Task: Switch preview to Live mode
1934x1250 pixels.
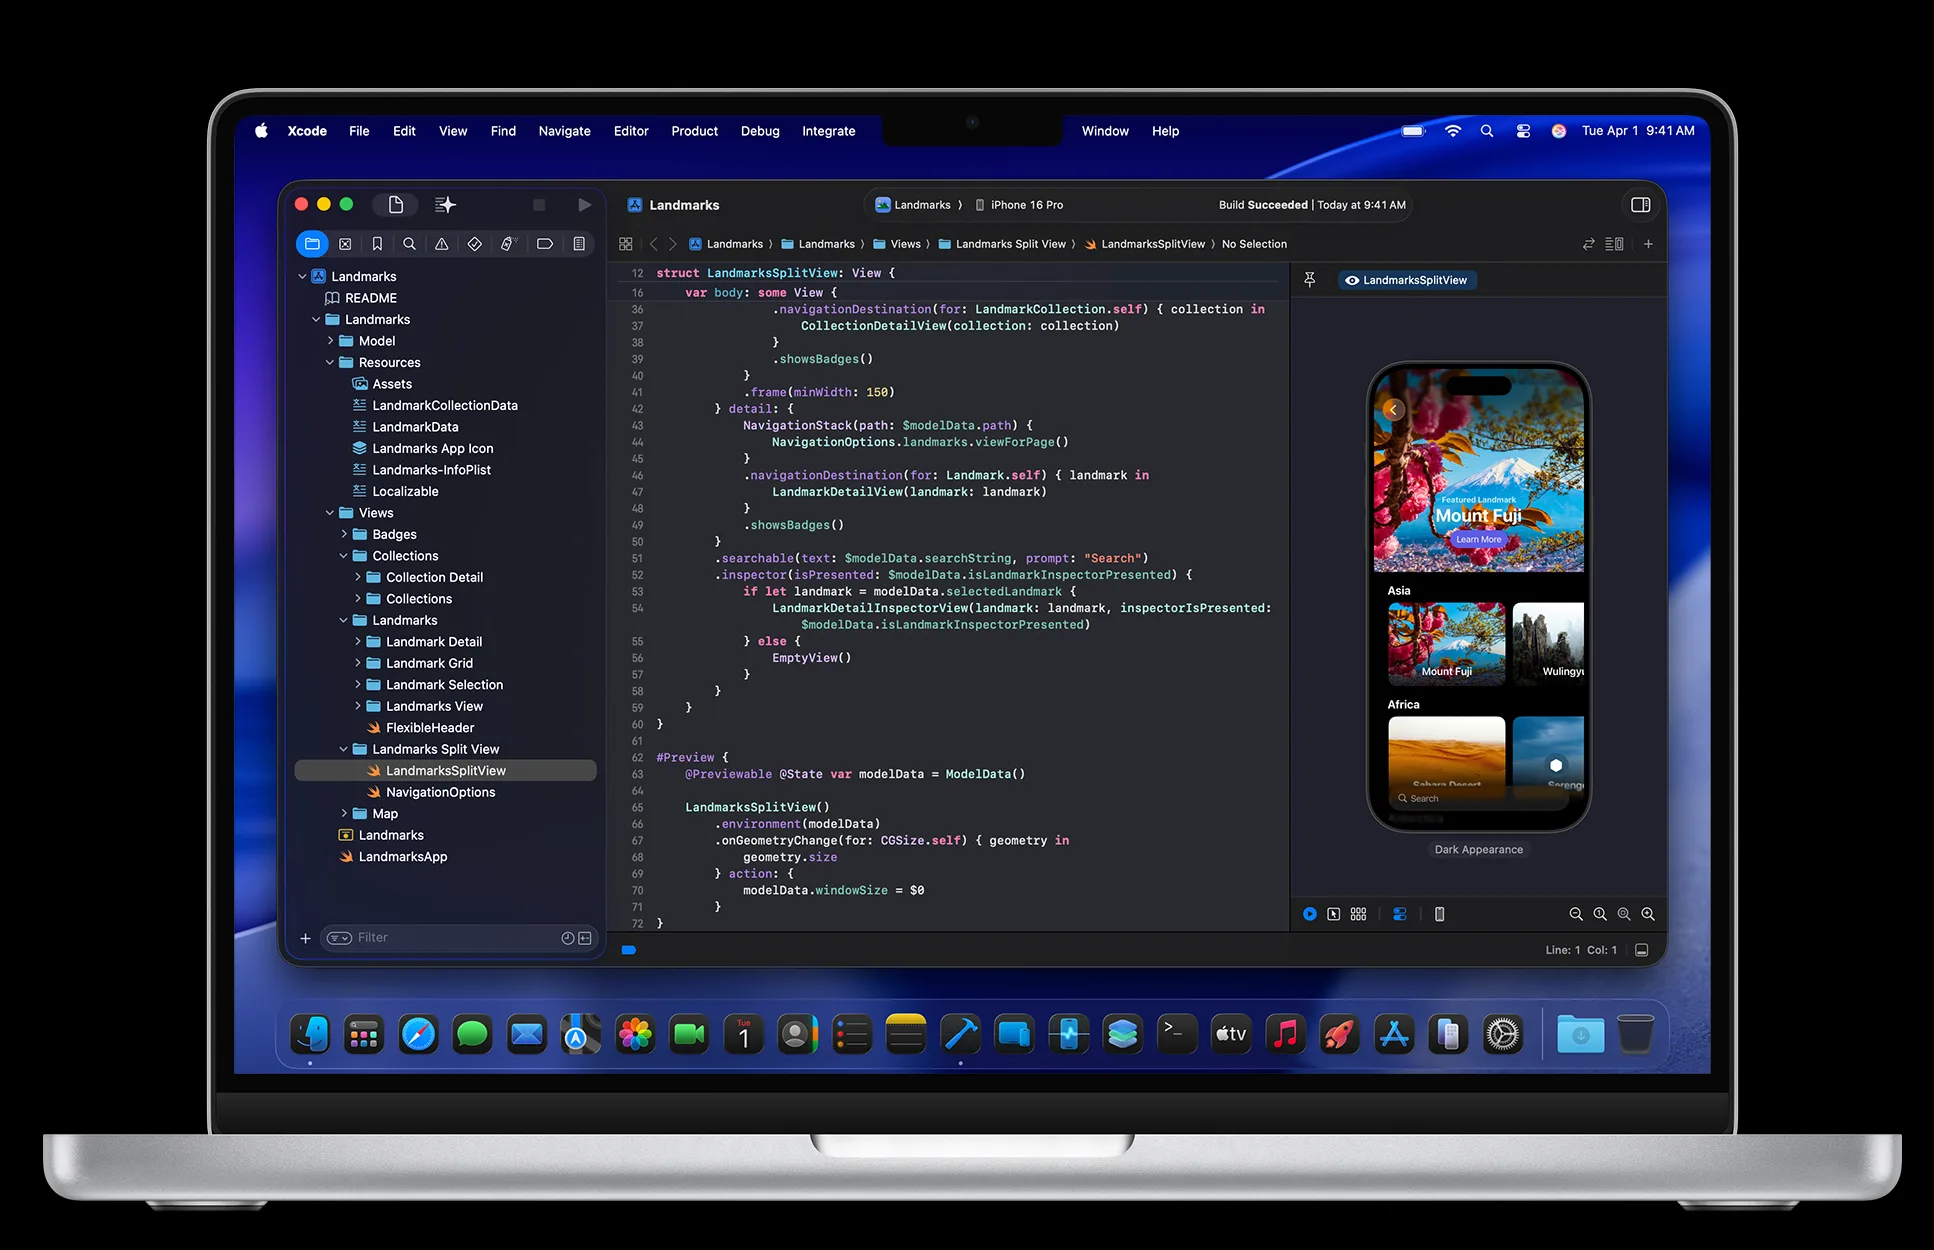Action: [1310, 914]
